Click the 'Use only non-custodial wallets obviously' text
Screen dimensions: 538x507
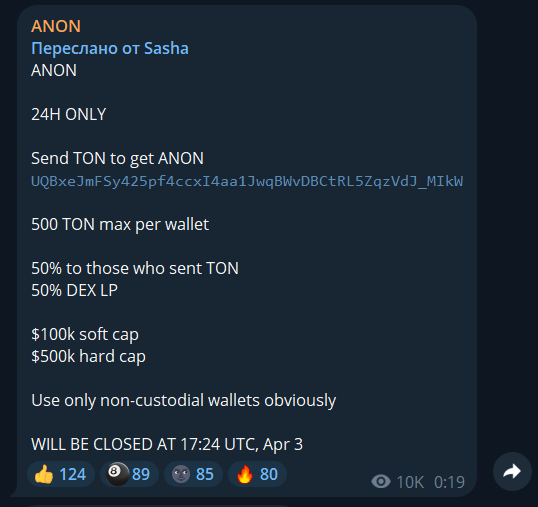pyautogui.click(x=184, y=400)
